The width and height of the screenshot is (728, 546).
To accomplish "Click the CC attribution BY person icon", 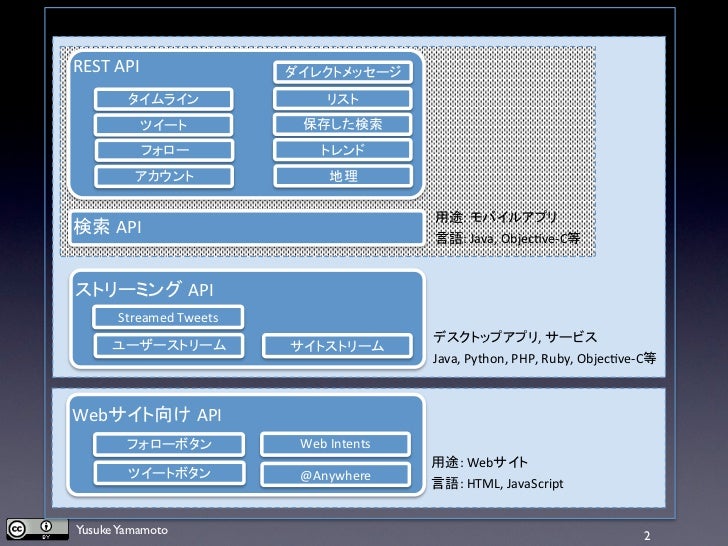I will [x=46, y=526].
